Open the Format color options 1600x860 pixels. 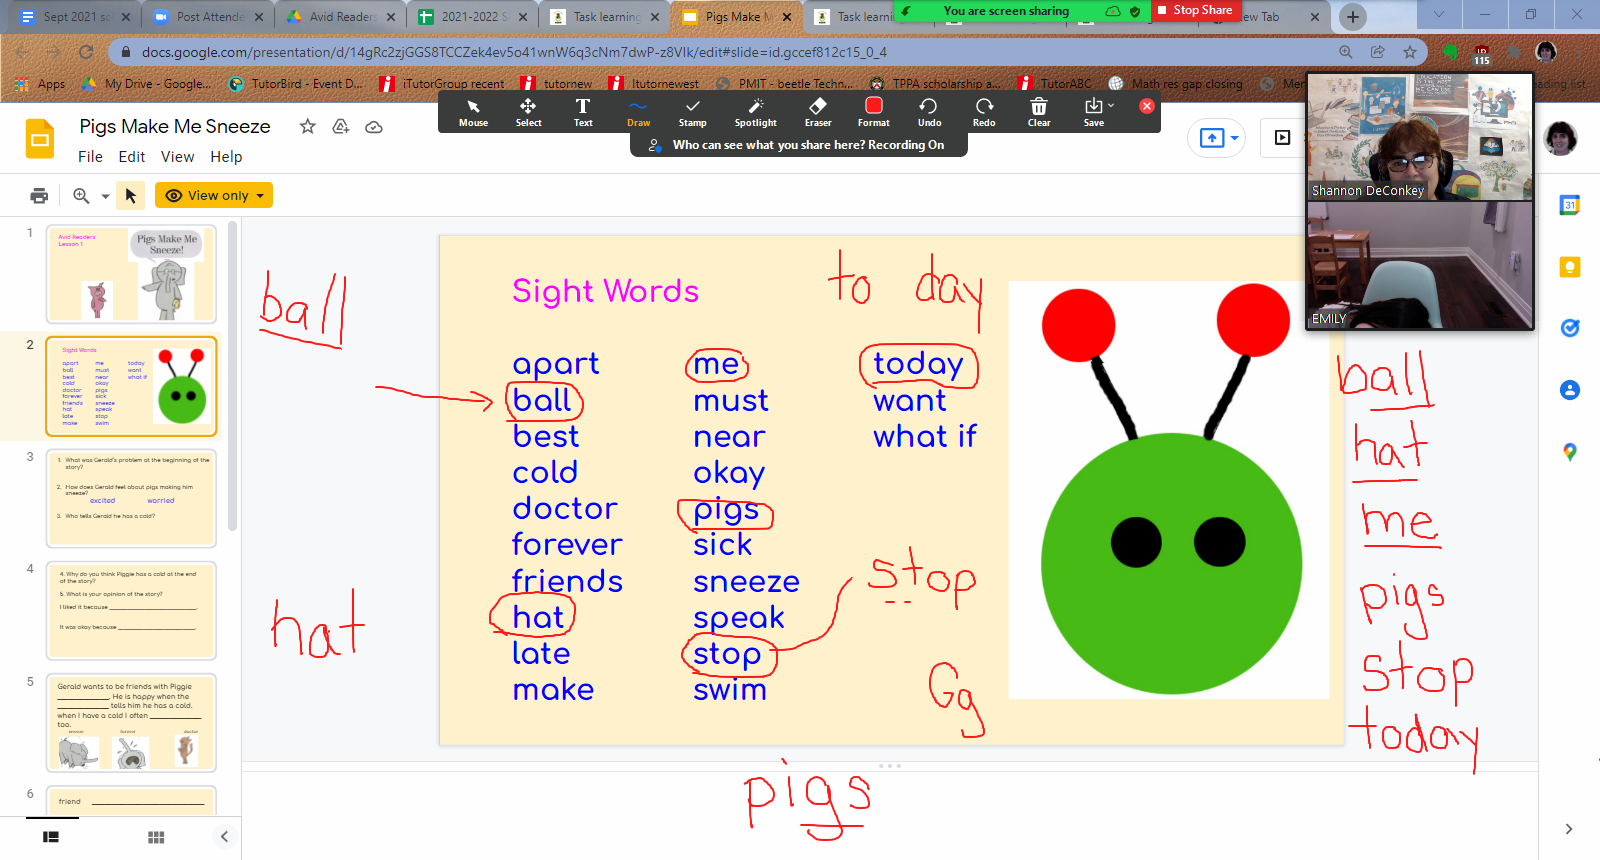(873, 112)
